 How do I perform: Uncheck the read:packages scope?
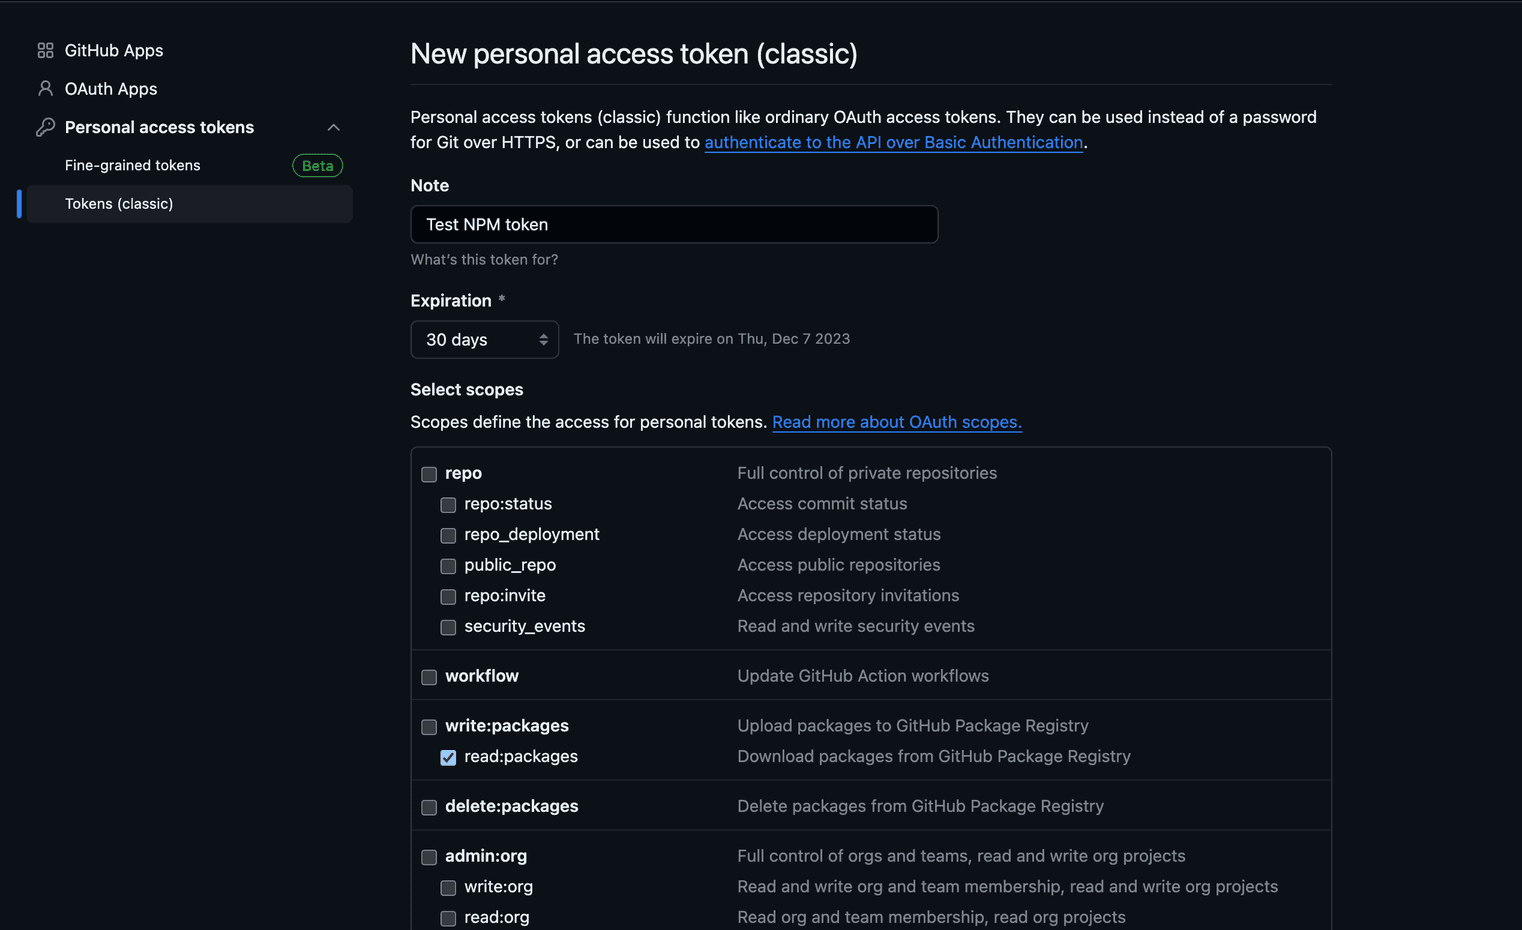point(448,758)
